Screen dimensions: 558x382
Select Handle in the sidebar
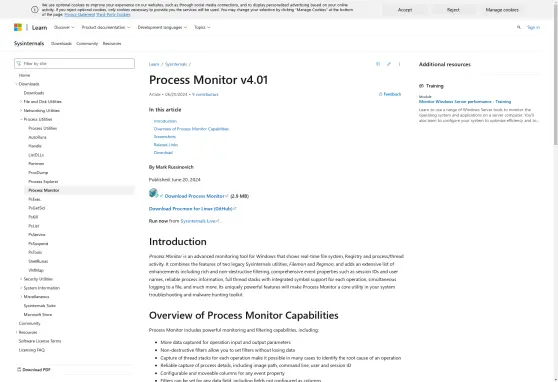coord(35,146)
